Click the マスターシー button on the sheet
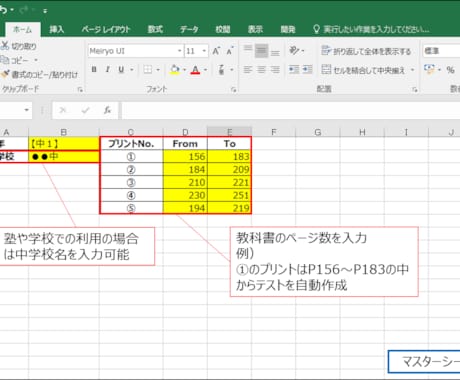Viewport: 460px width, 380px height. [424, 361]
